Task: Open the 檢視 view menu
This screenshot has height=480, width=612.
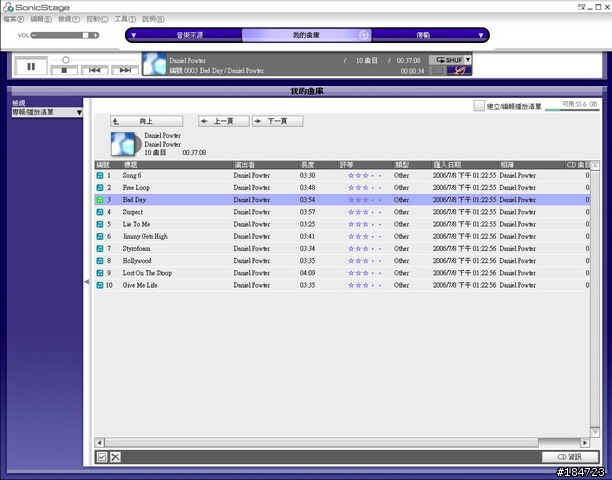Action: (x=69, y=19)
